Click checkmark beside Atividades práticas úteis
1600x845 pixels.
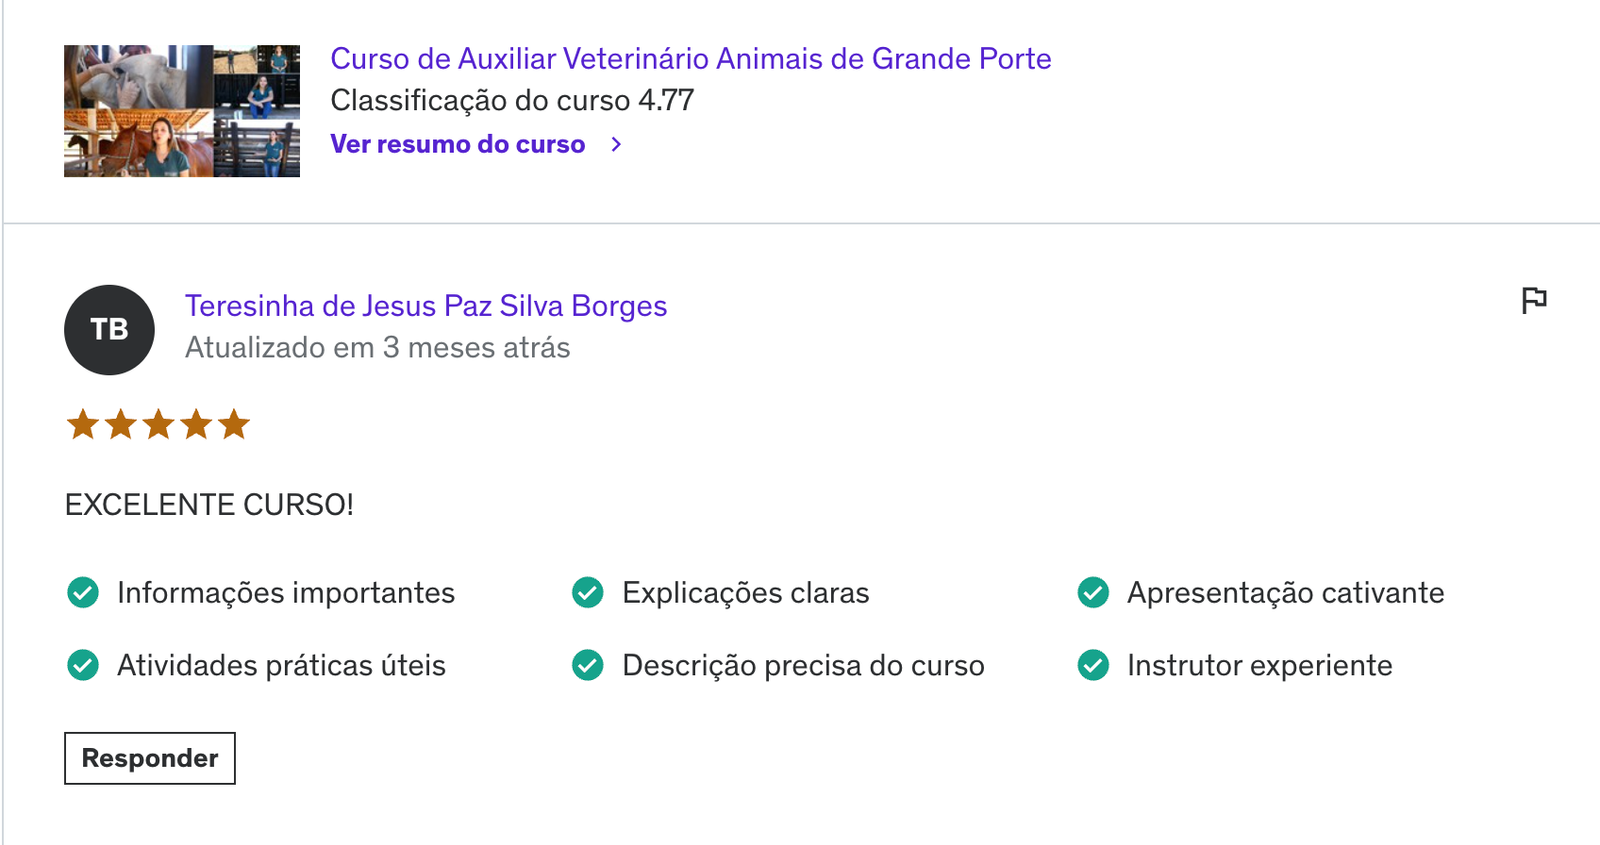[83, 665]
